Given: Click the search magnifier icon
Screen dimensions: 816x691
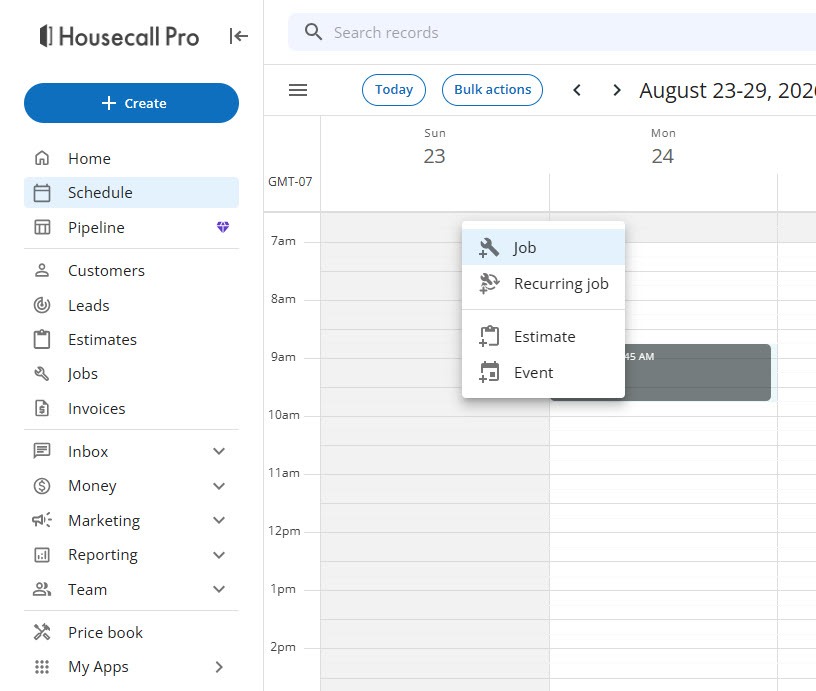Looking at the screenshot, I should pos(313,32).
